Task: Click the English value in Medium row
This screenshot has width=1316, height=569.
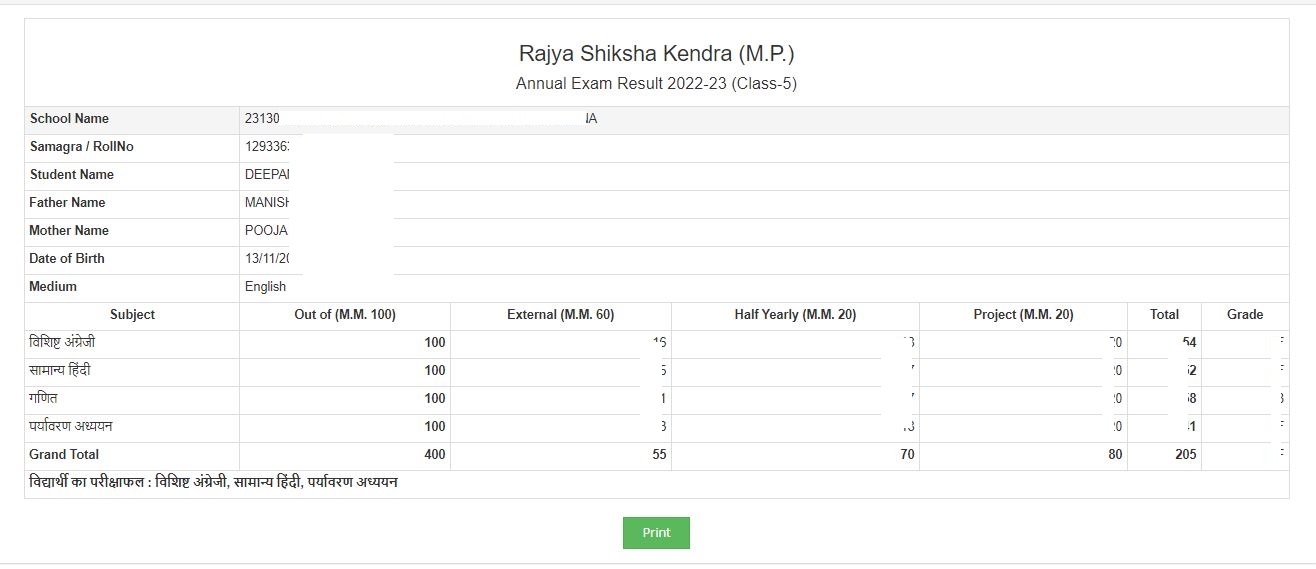Action: pos(265,287)
